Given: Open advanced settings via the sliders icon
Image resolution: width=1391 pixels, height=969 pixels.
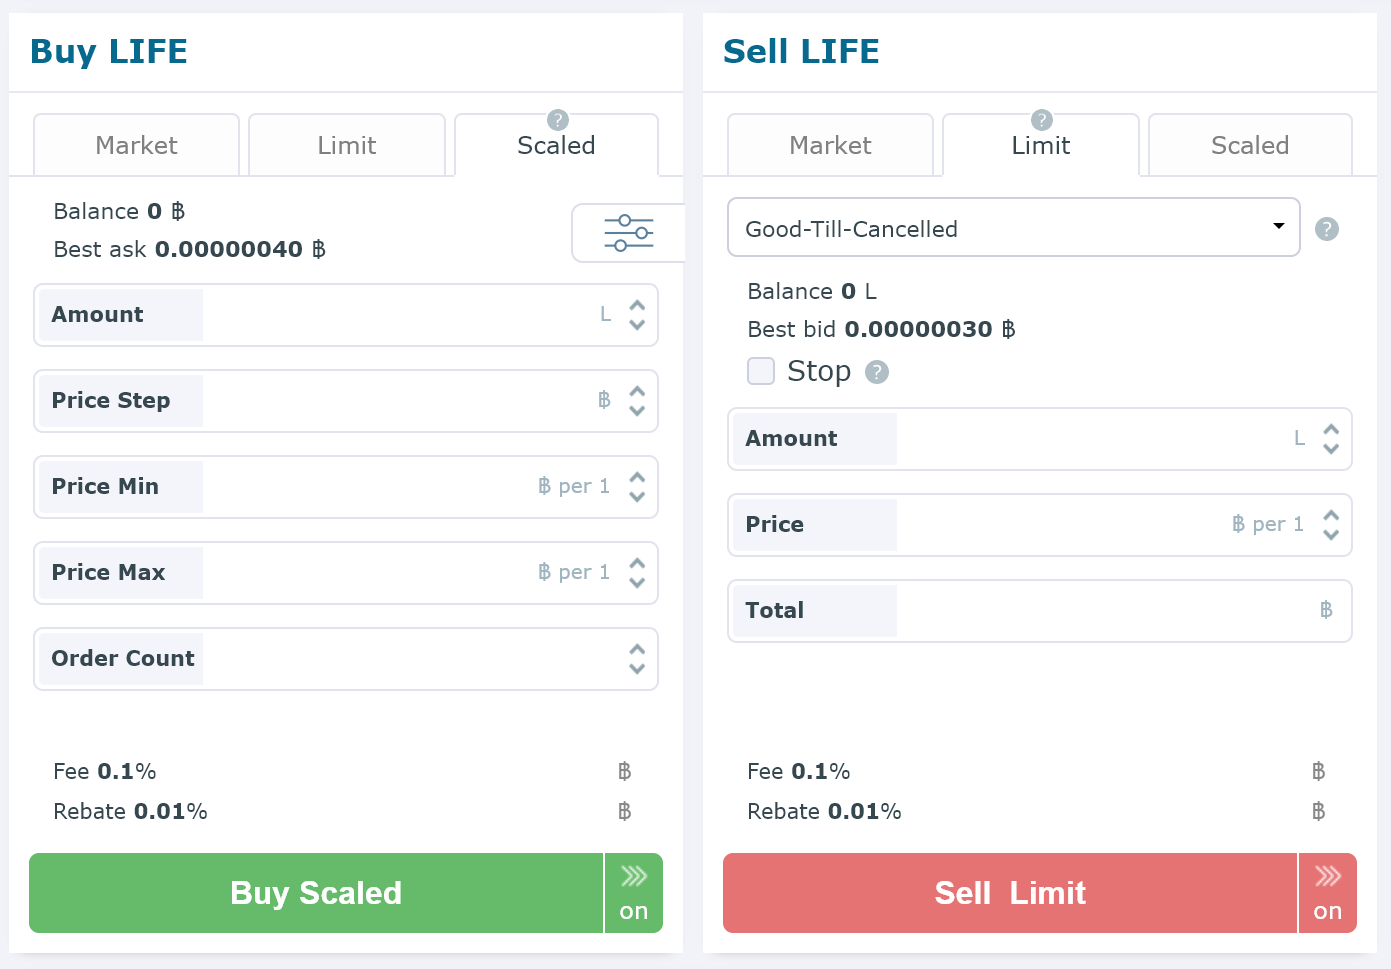Looking at the screenshot, I should tap(628, 232).
